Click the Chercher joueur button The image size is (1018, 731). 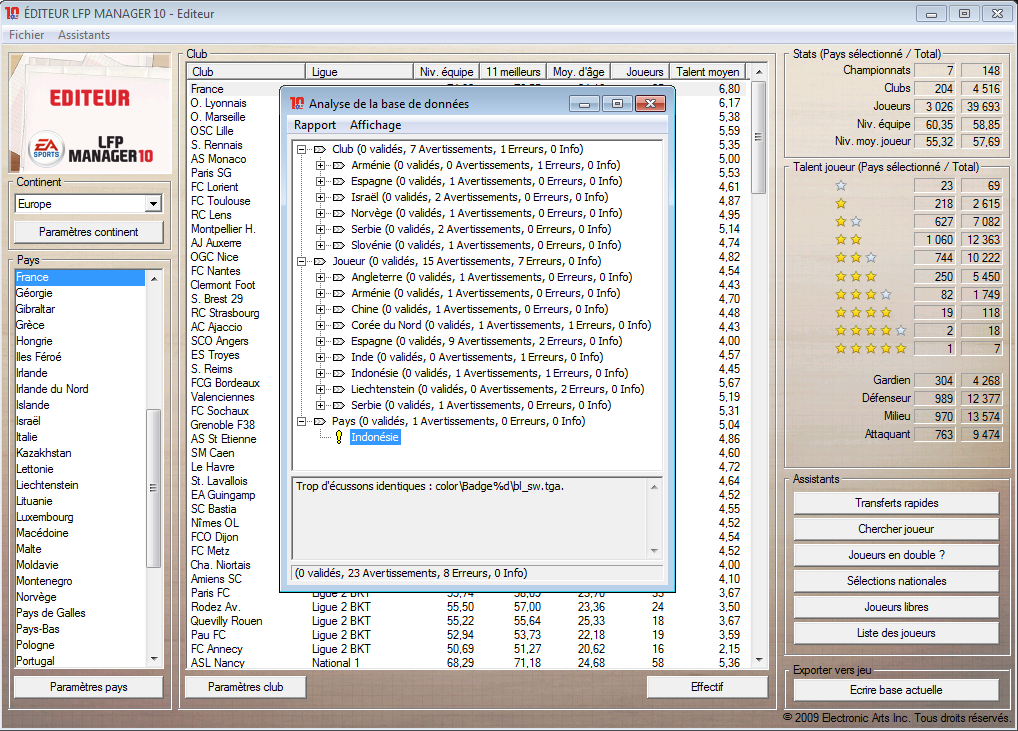pos(896,529)
